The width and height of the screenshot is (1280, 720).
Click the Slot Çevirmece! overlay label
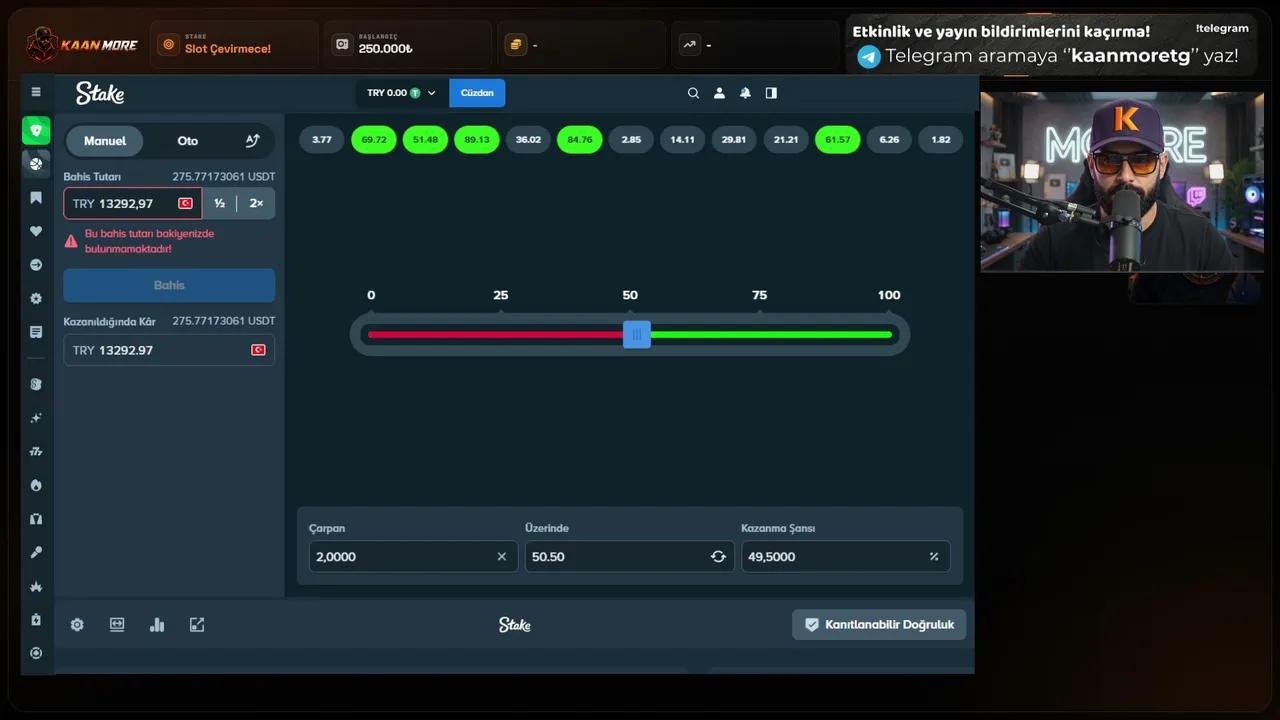pos(228,49)
